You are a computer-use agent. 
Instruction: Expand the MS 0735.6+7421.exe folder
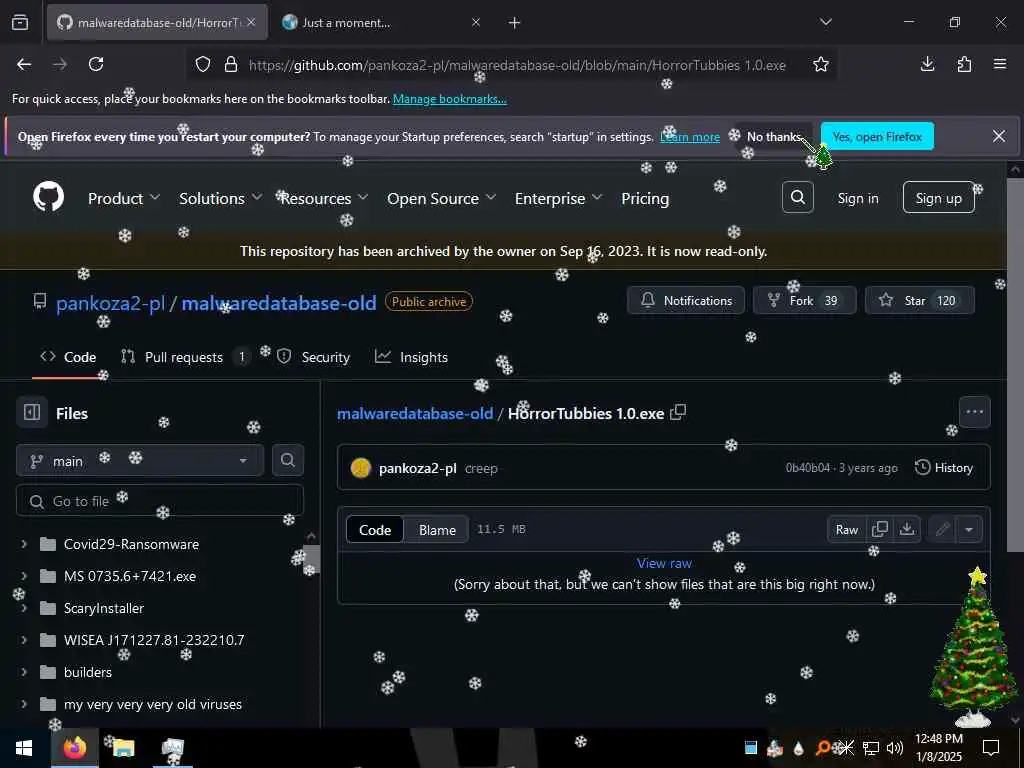(24, 576)
